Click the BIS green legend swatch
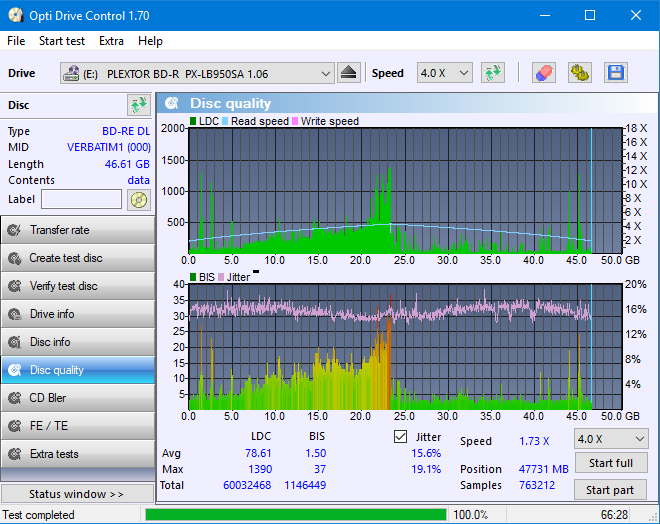Image resolution: width=660 pixels, height=524 pixels. (x=193, y=277)
